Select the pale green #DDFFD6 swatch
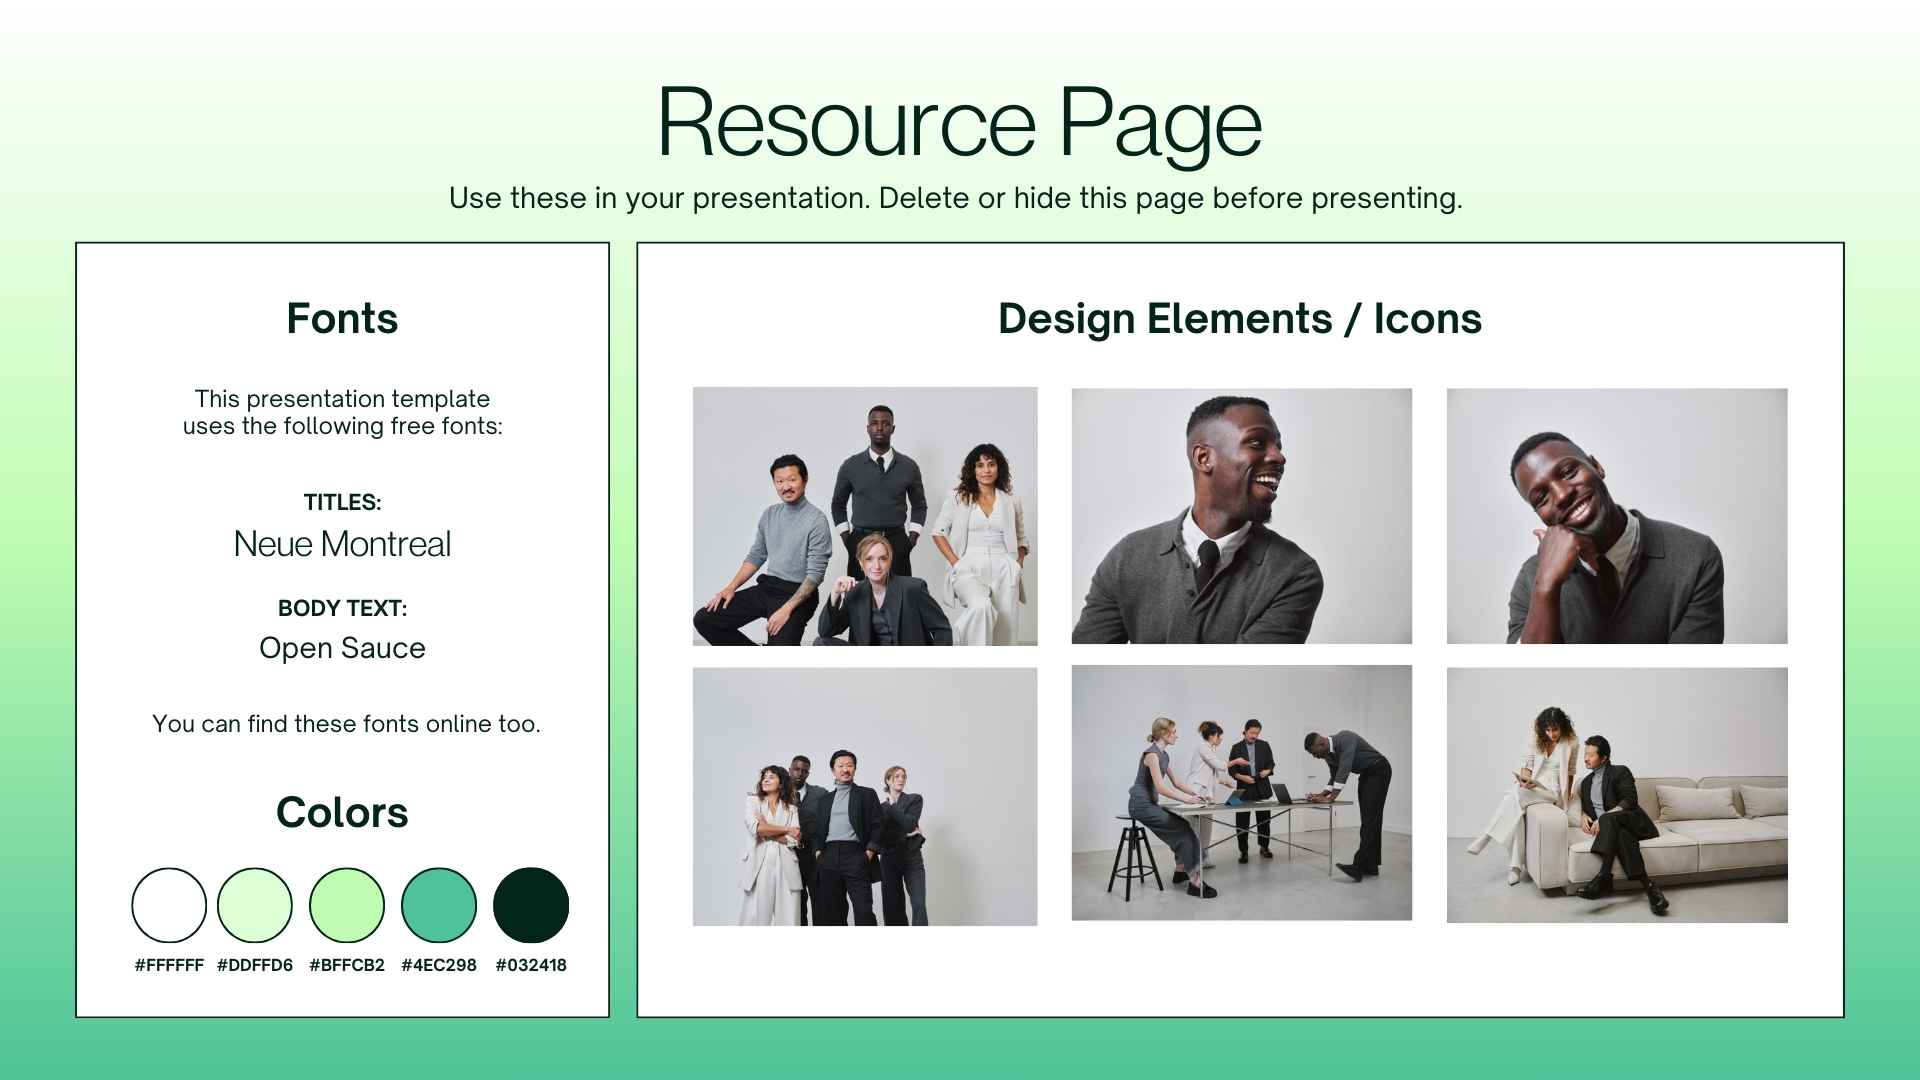The image size is (1920, 1080). click(x=253, y=905)
